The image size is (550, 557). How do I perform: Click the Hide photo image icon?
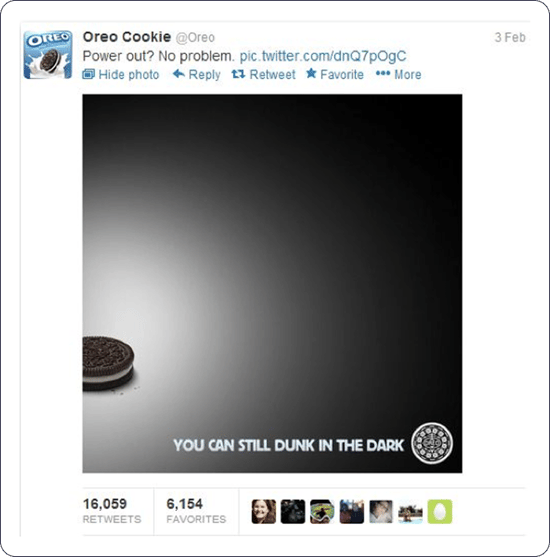click(x=88, y=74)
